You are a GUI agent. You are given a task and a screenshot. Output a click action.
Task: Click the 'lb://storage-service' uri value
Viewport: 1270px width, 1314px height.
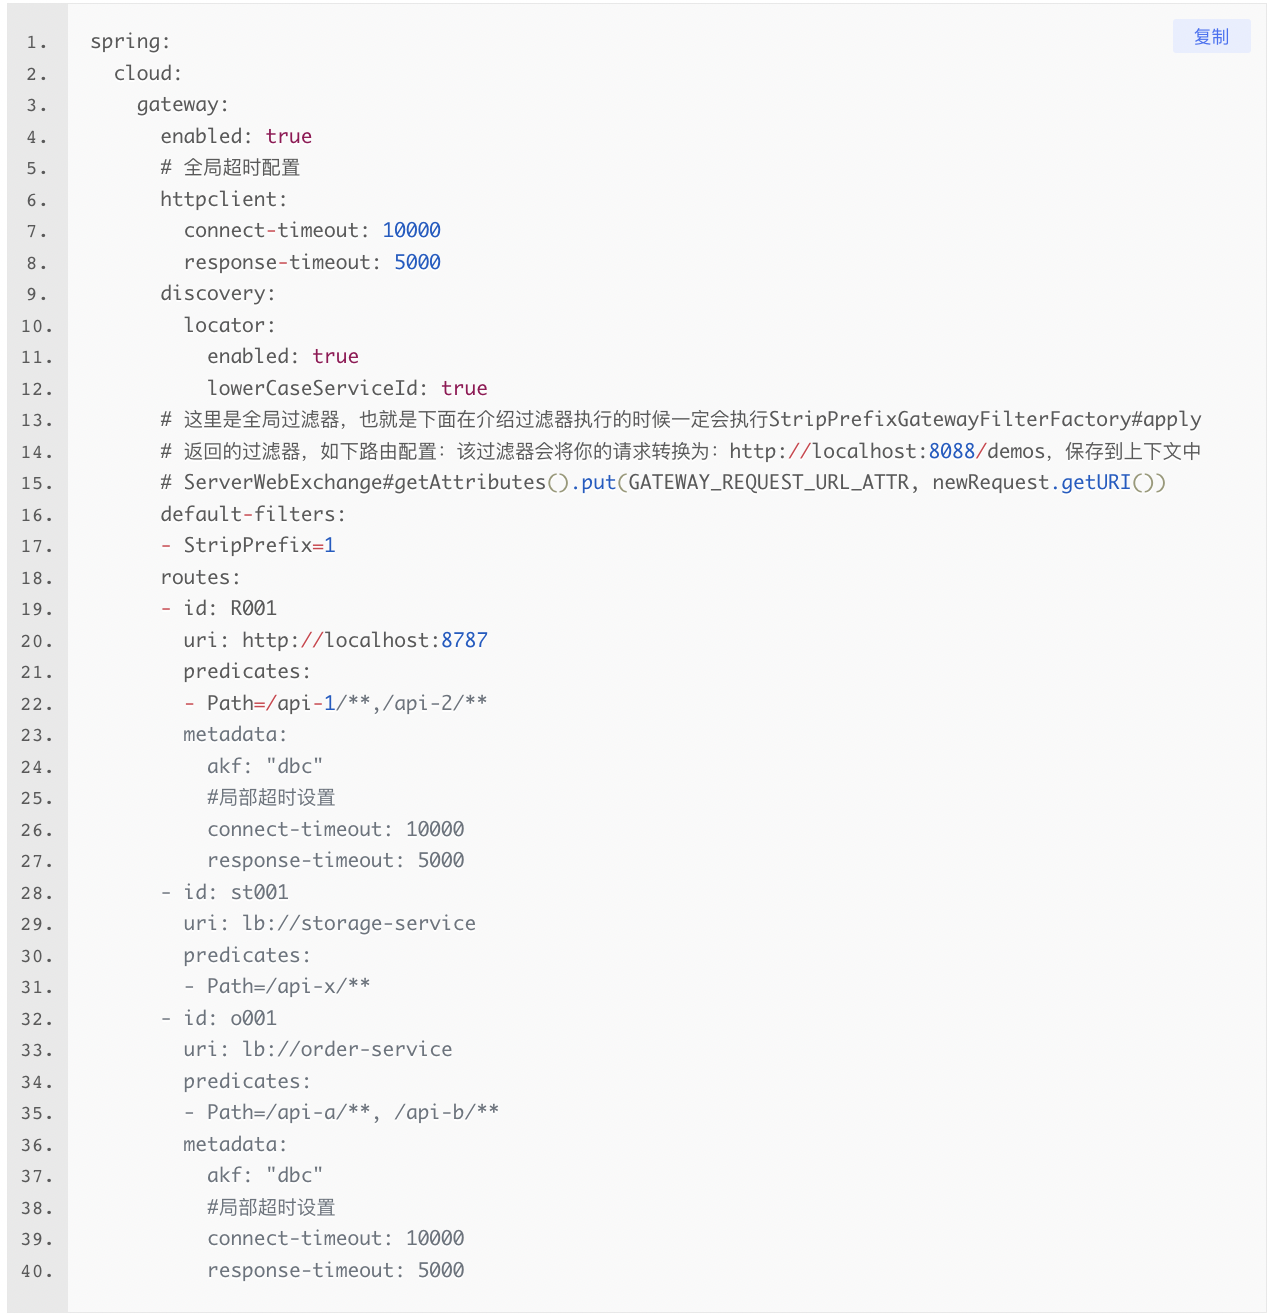click(x=359, y=924)
